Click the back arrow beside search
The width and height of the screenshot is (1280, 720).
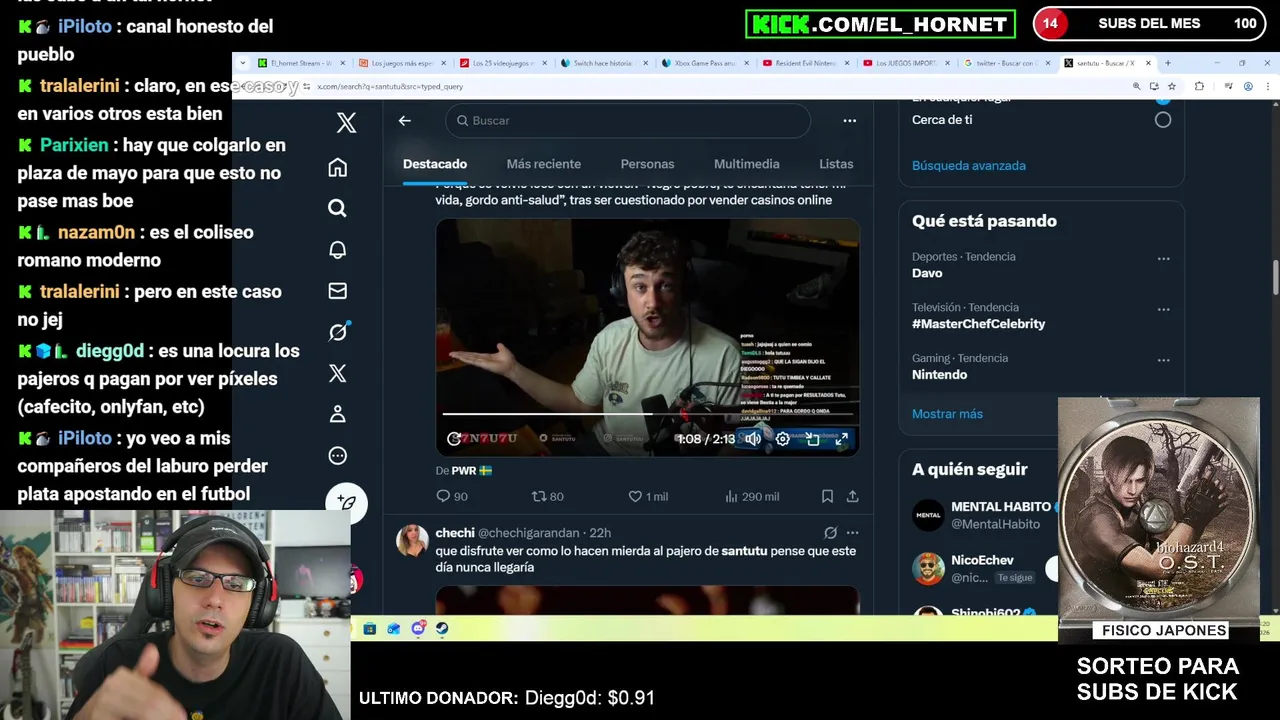tap(405, 121)
